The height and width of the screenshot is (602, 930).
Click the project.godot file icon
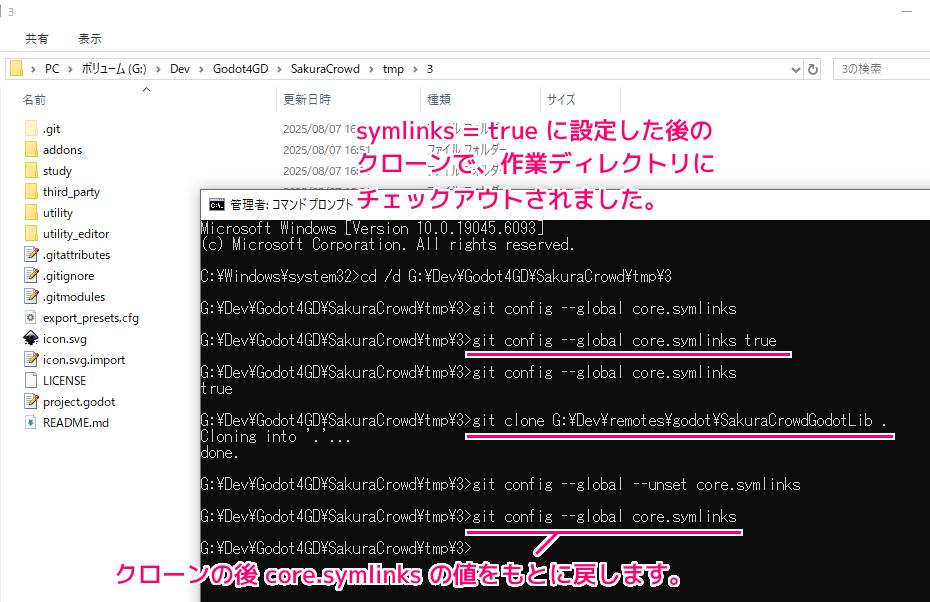coord(30,402)
